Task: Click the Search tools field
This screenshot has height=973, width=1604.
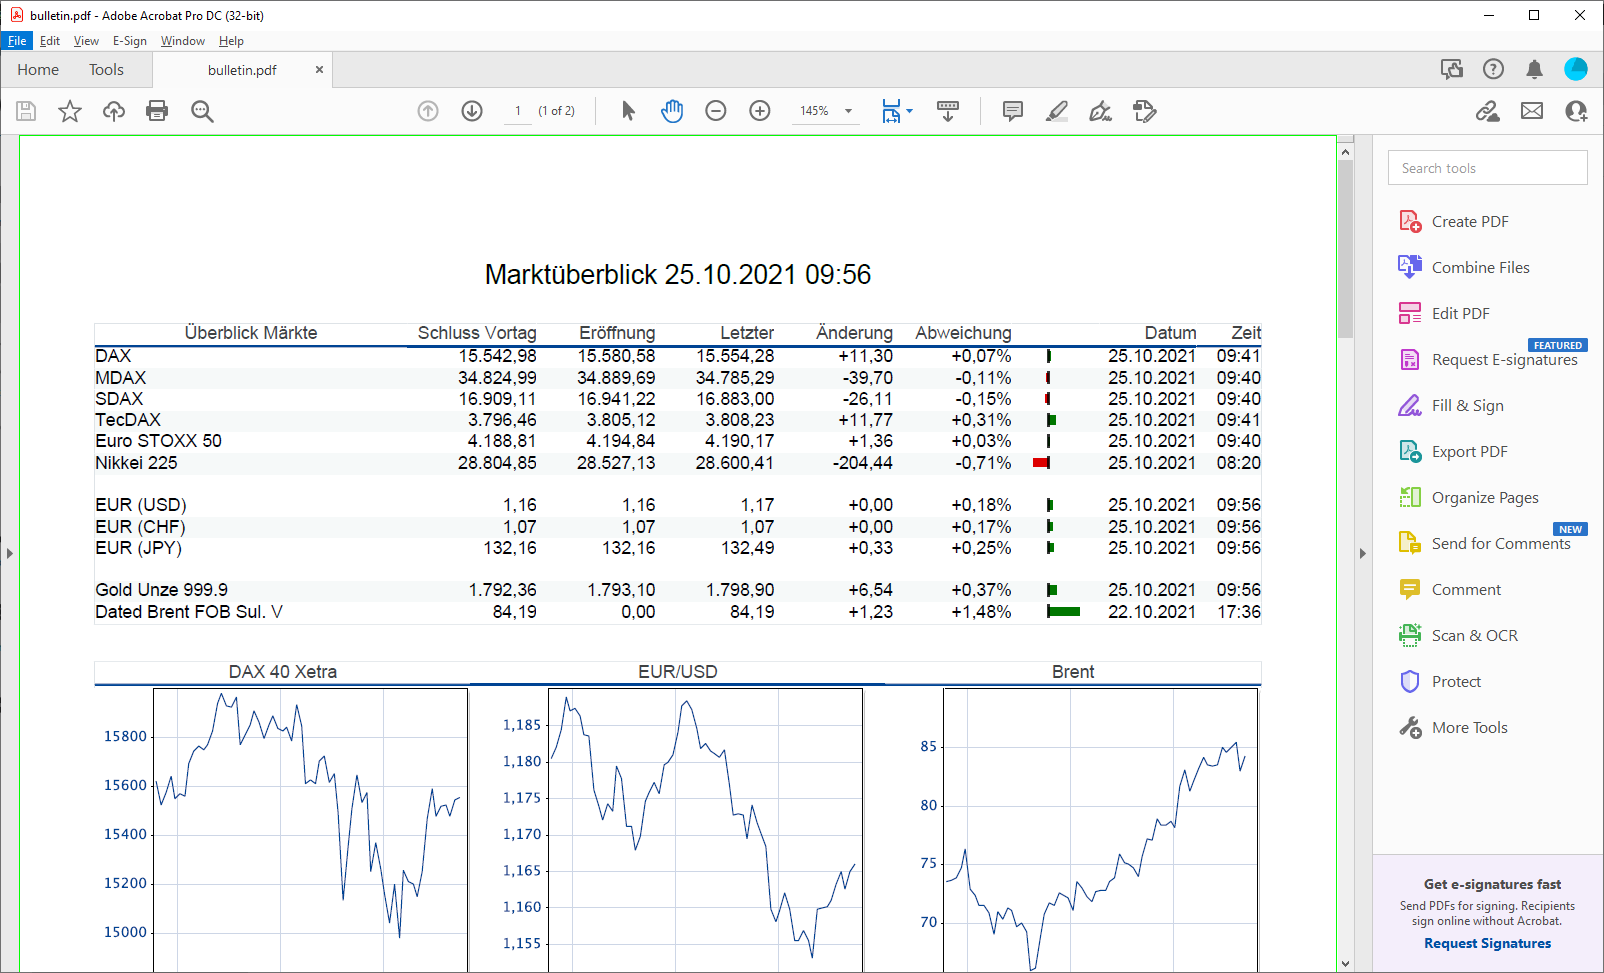Action: [x=1487, y=168]
